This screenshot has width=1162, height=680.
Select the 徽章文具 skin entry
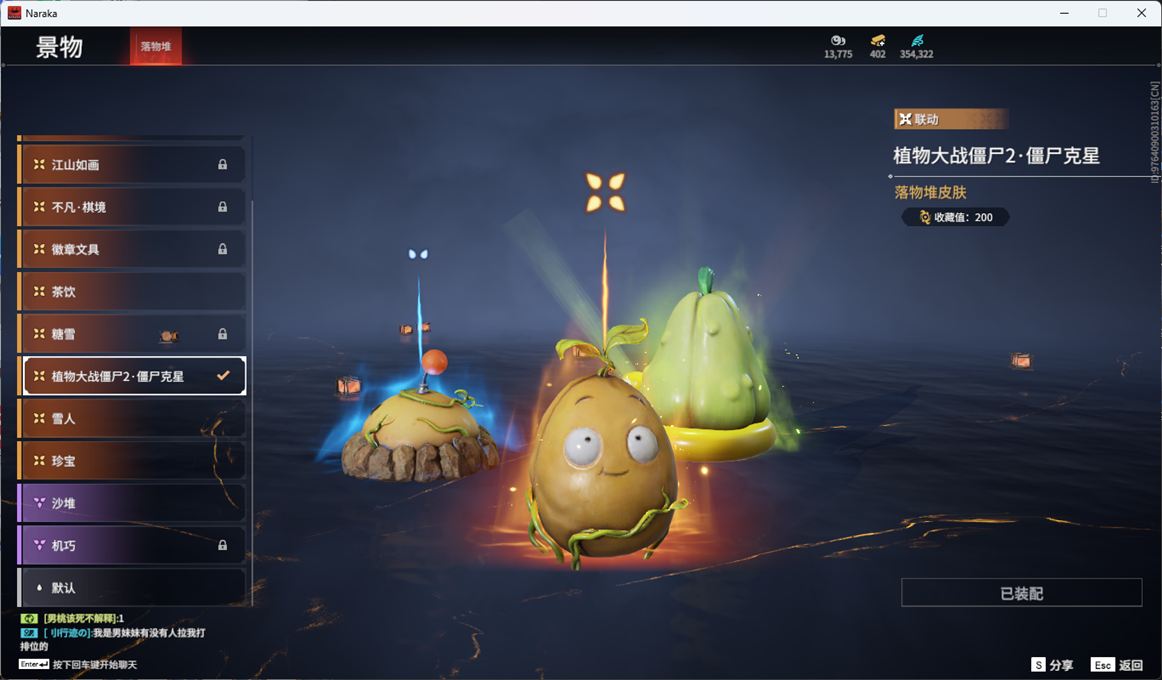point(132,249)
